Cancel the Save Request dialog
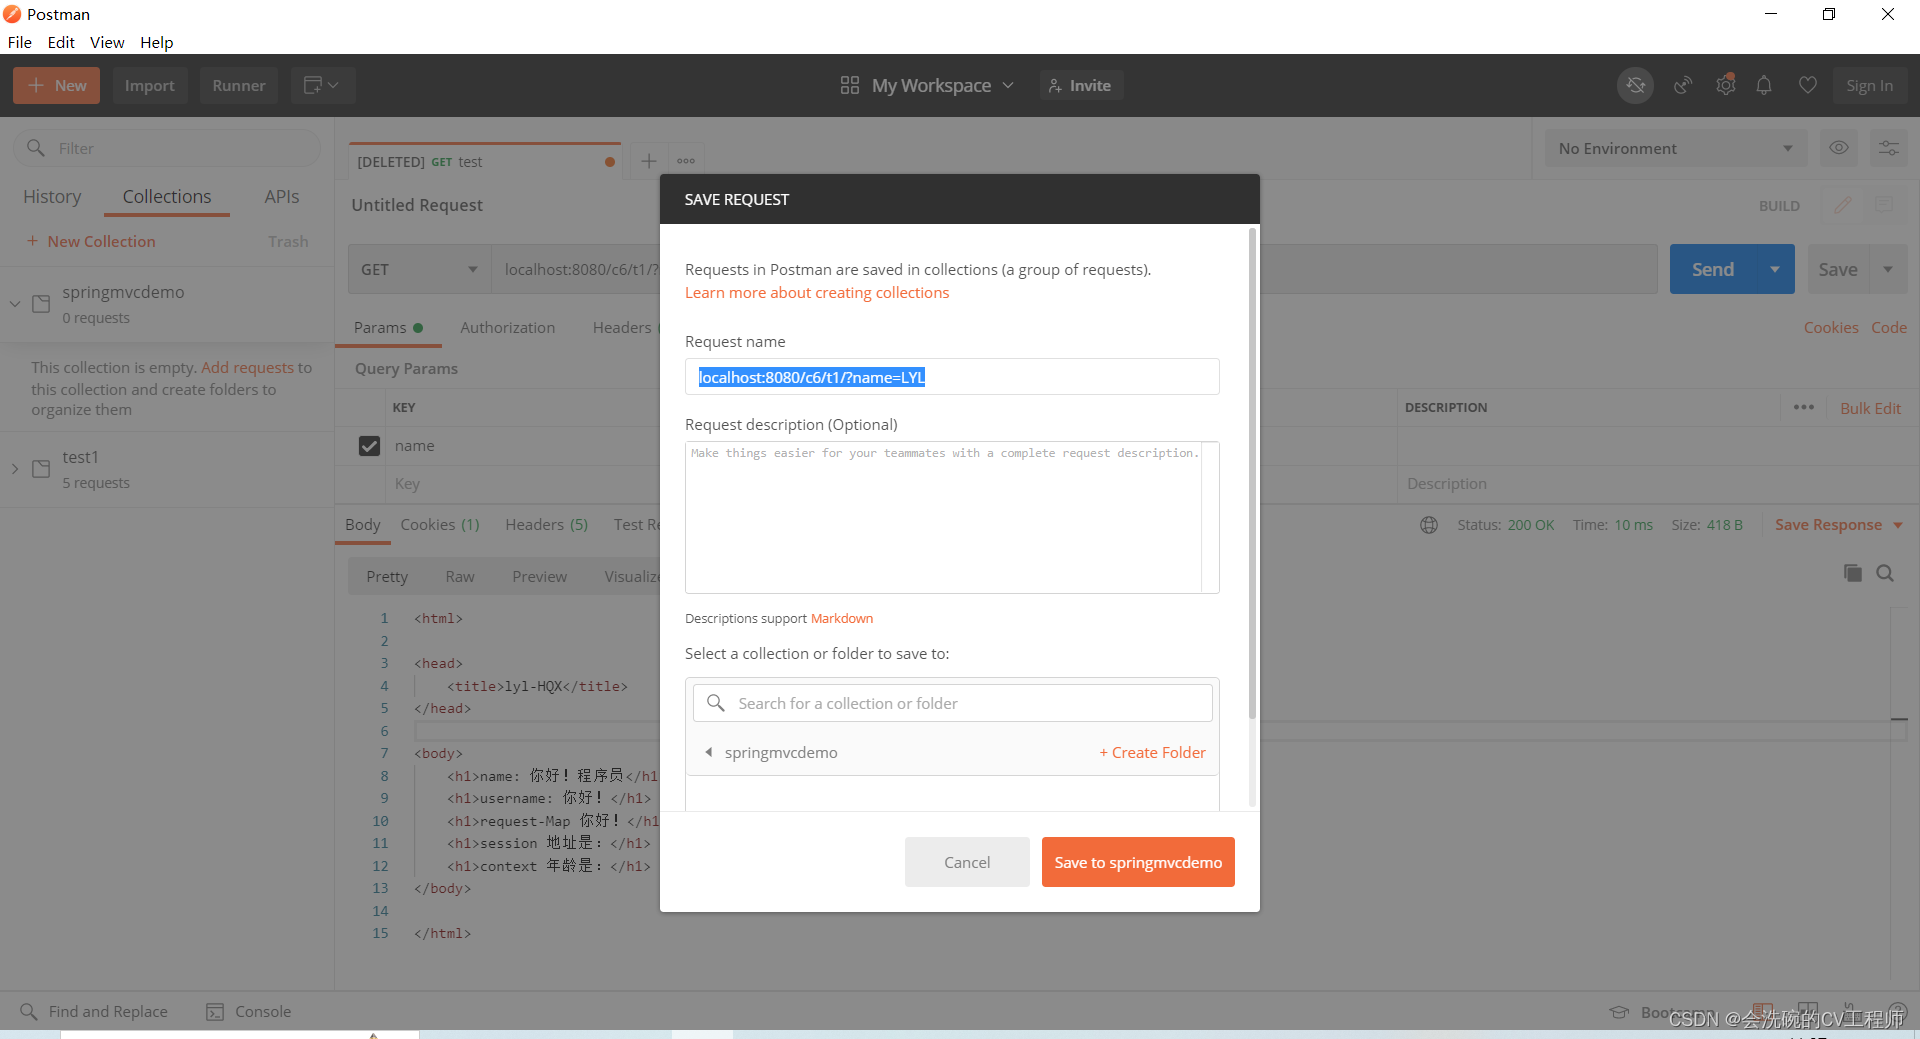The width and height of the screenshot is (1920, 1039). (967, 862)
